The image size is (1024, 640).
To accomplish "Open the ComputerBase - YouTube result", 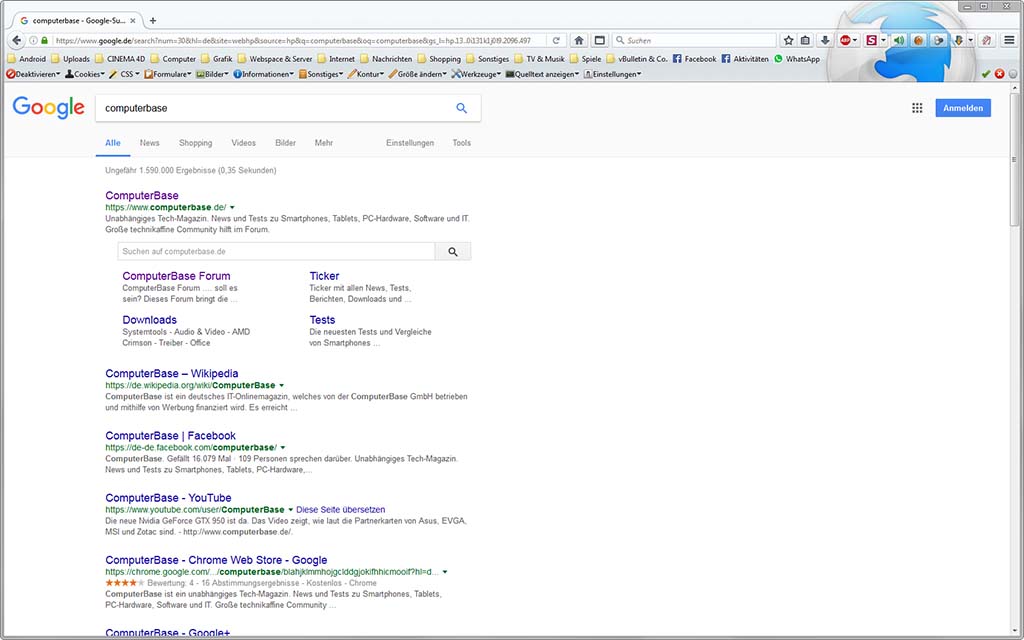I will 168,498.
